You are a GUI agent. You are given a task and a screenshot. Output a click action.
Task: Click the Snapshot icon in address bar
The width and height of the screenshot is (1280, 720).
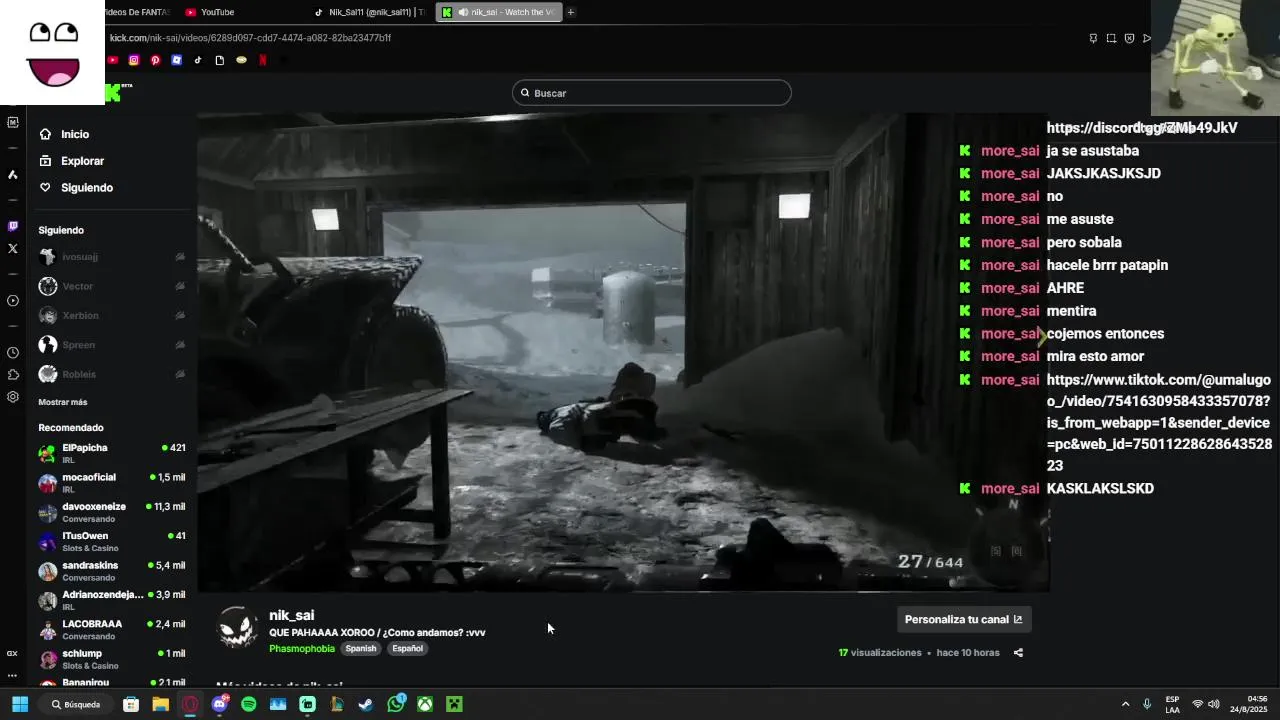click(1111, 38)
